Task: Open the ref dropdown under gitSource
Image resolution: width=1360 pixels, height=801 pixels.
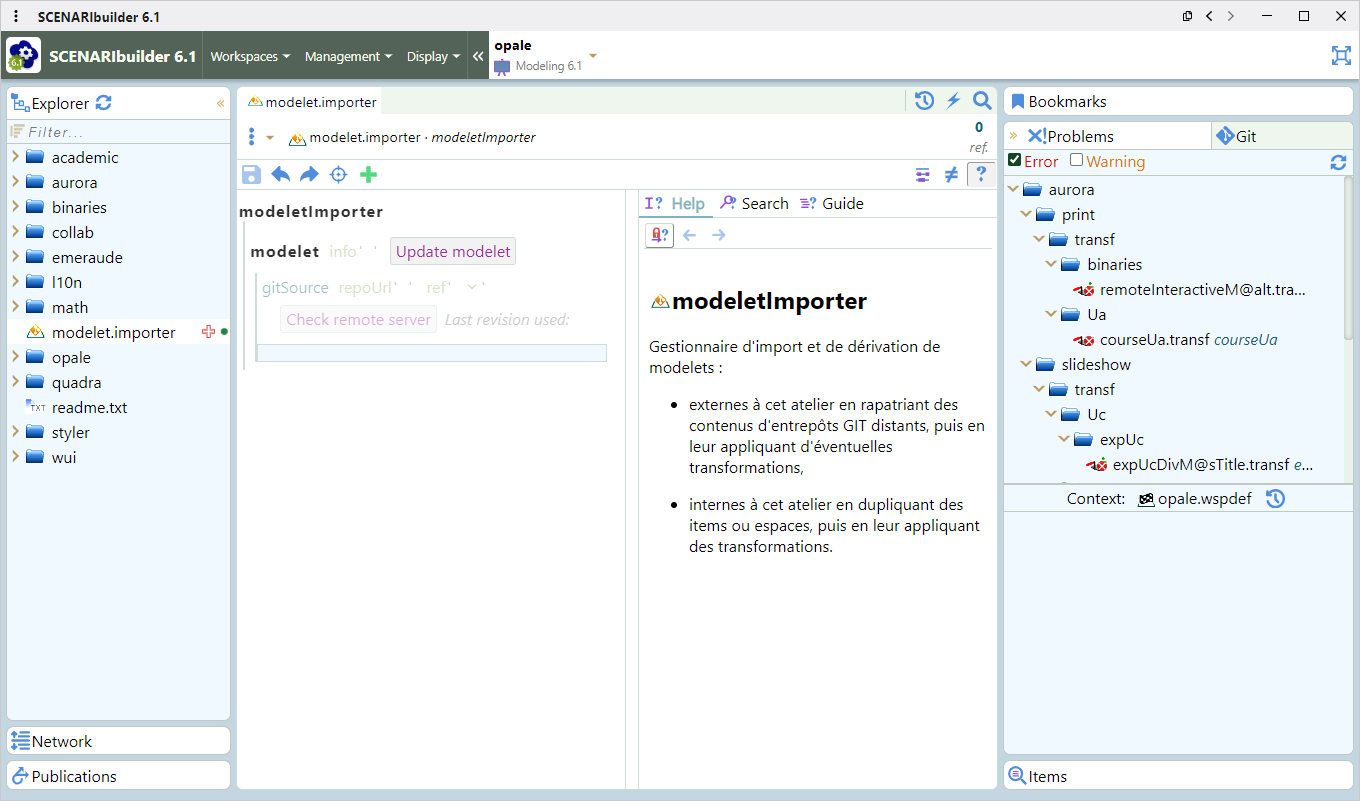Action: [471, 286]
